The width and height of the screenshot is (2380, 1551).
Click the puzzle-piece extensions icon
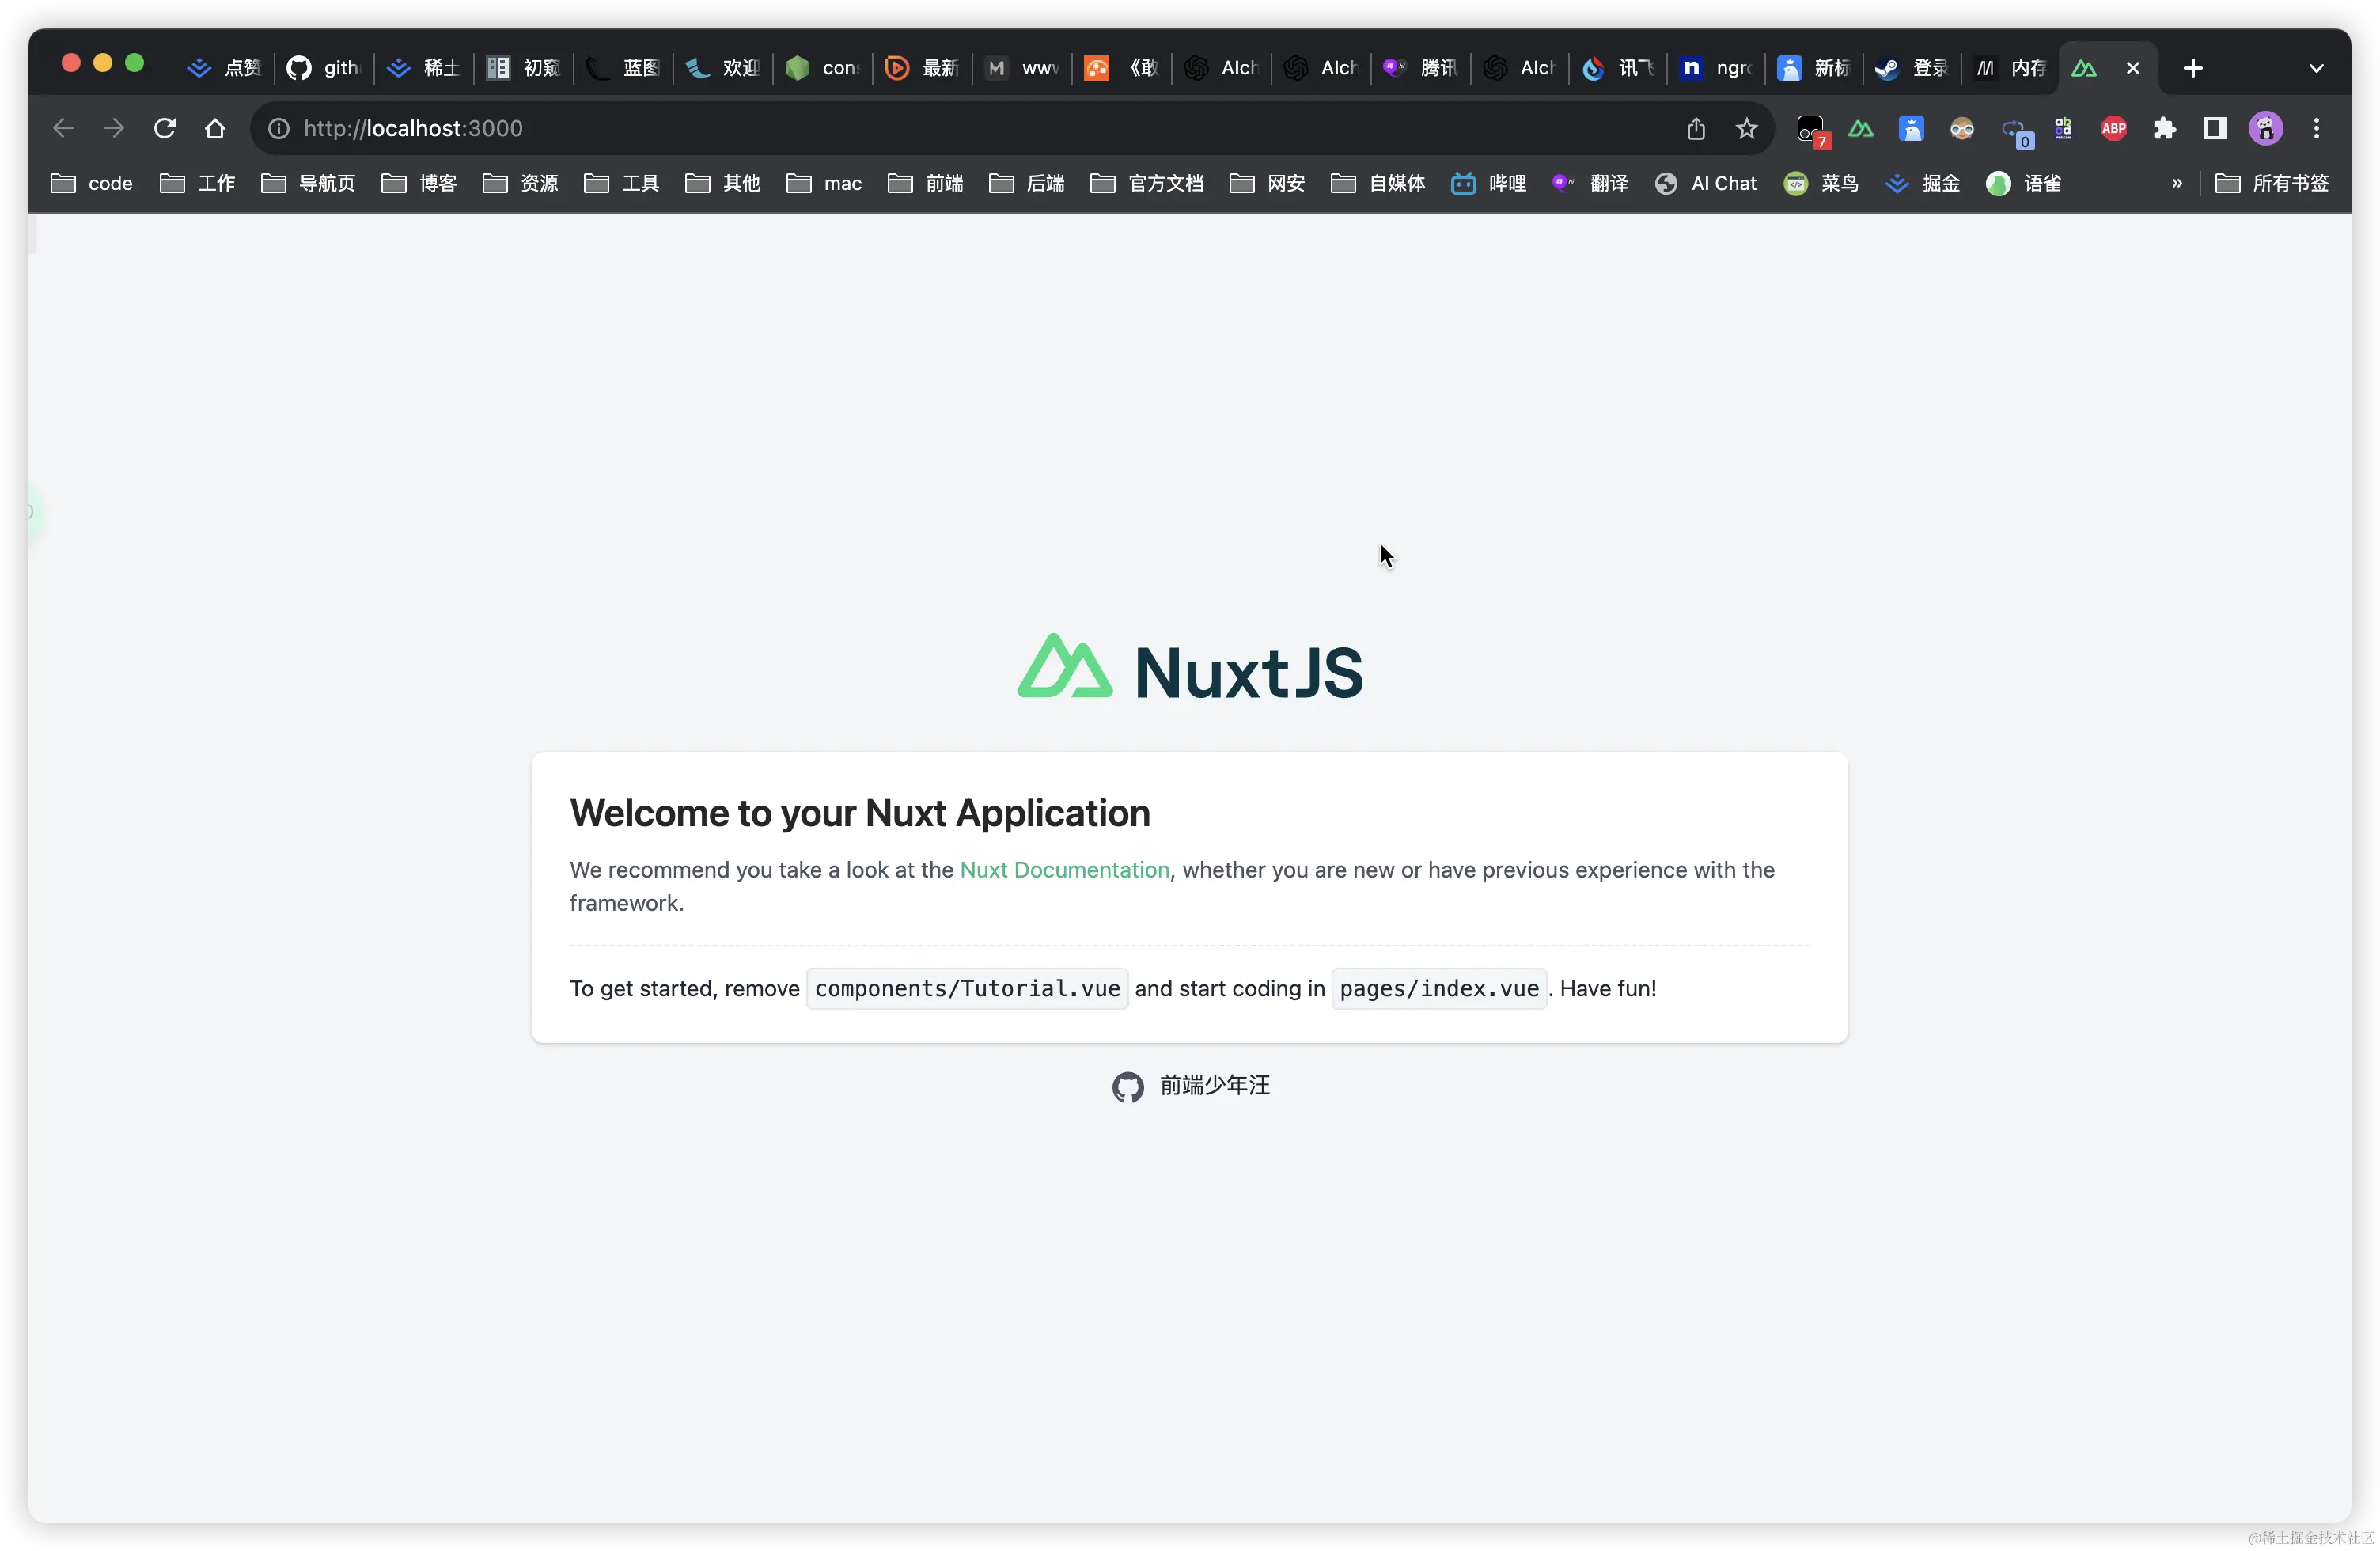tap(2164, 128)
